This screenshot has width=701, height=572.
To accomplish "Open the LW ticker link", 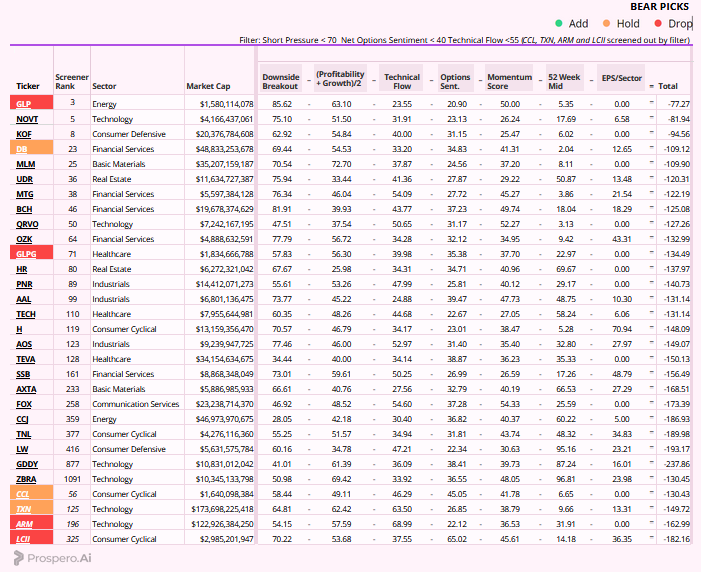I will click(22, 449).
